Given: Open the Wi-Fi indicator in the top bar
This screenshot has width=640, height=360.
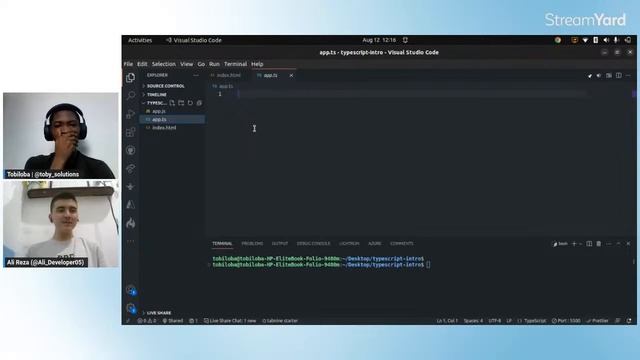Looking at the screenshot, I should [585, 40].
